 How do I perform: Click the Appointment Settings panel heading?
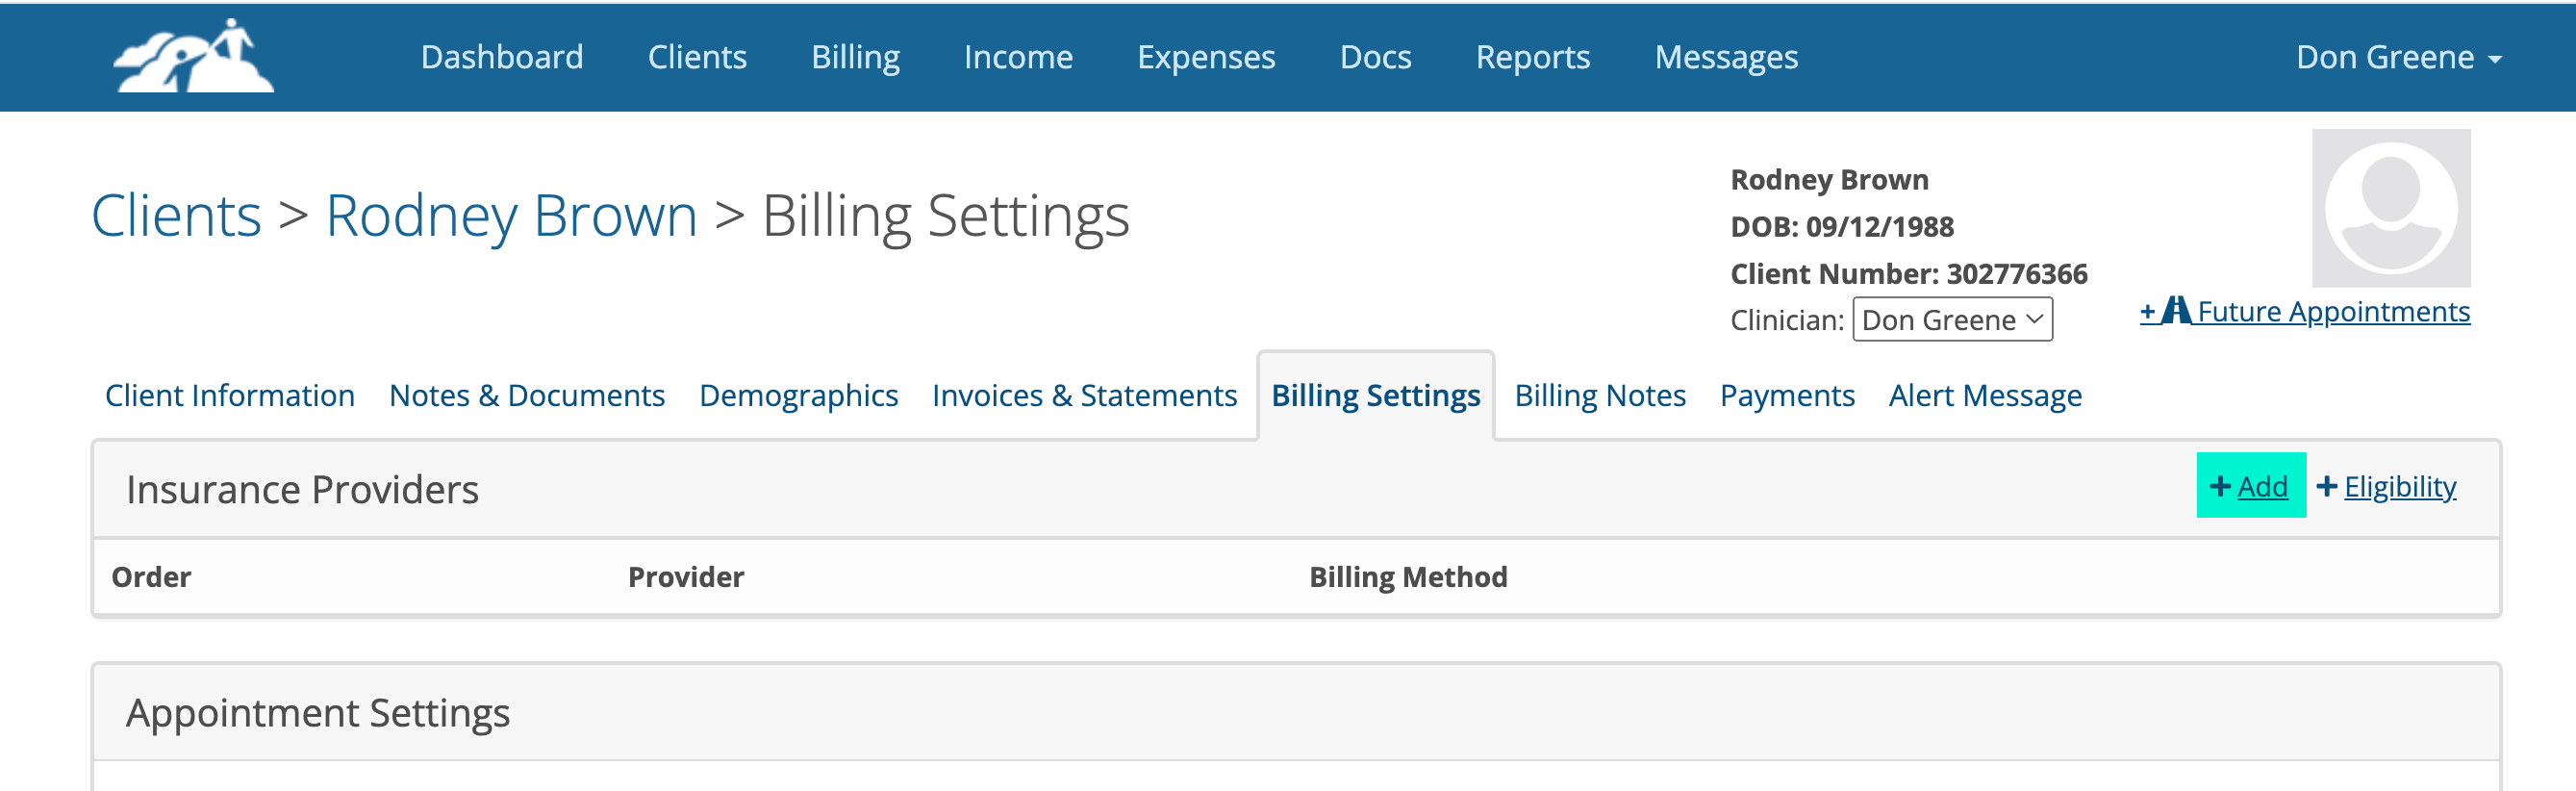point(318,713)
